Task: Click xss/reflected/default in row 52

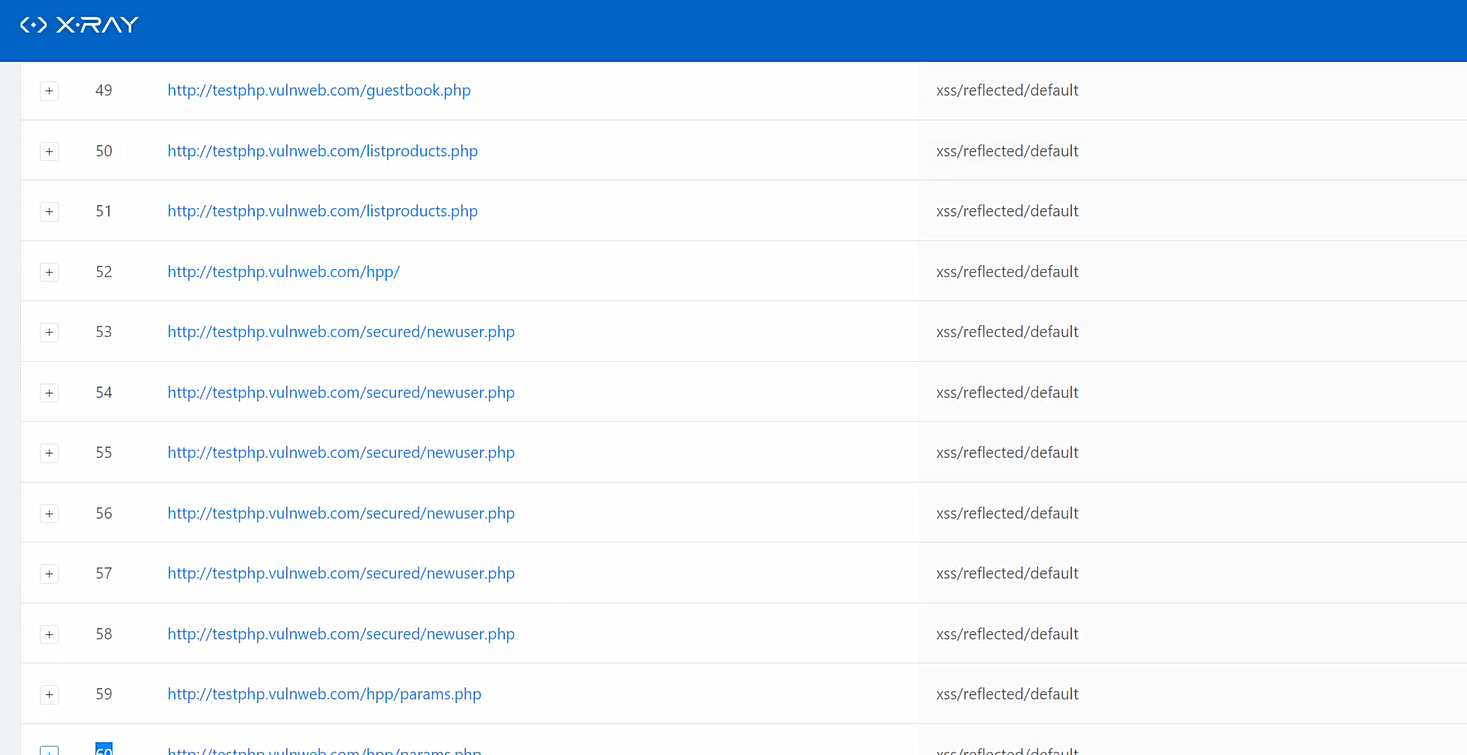Action: pos(1007,272)
